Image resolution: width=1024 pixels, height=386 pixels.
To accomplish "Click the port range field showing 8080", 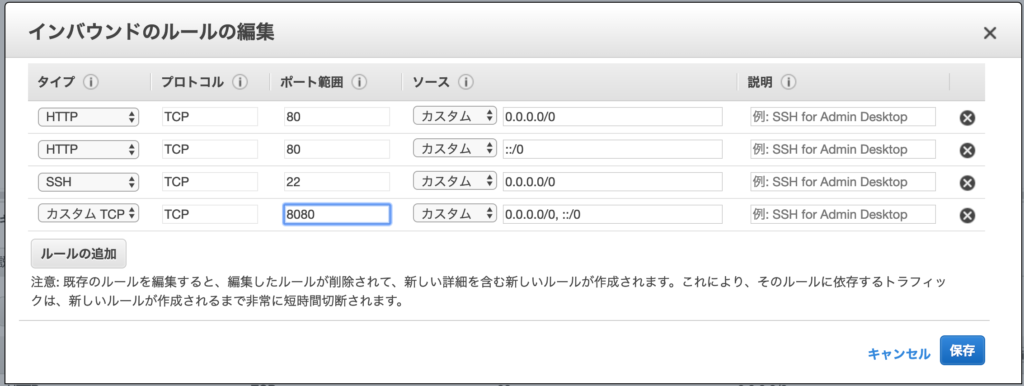I will (x=337, y=214).
